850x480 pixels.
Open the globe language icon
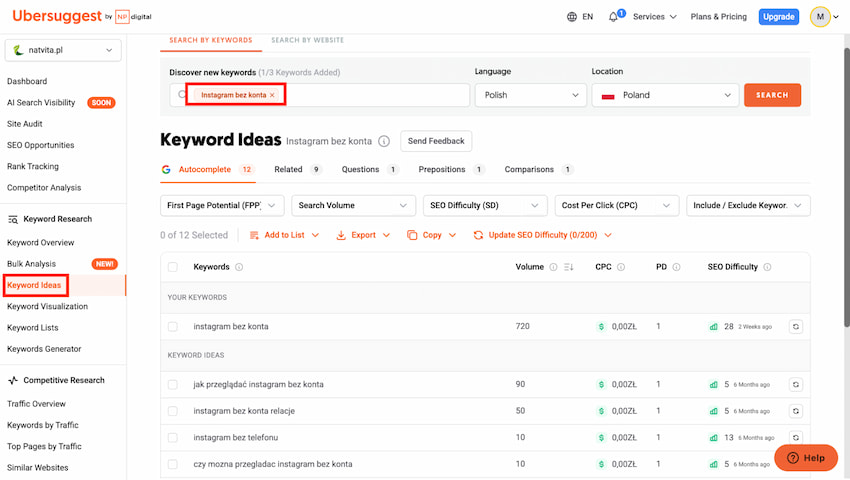[571, 17]
